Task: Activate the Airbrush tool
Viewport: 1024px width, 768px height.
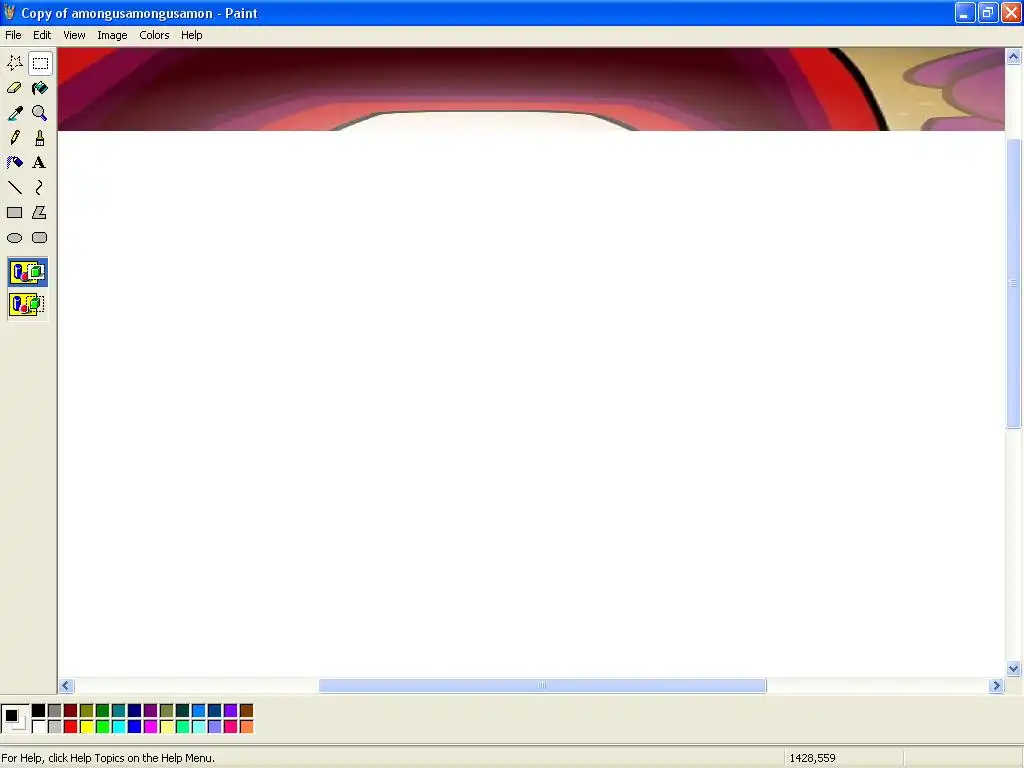Action: [14, 163]
